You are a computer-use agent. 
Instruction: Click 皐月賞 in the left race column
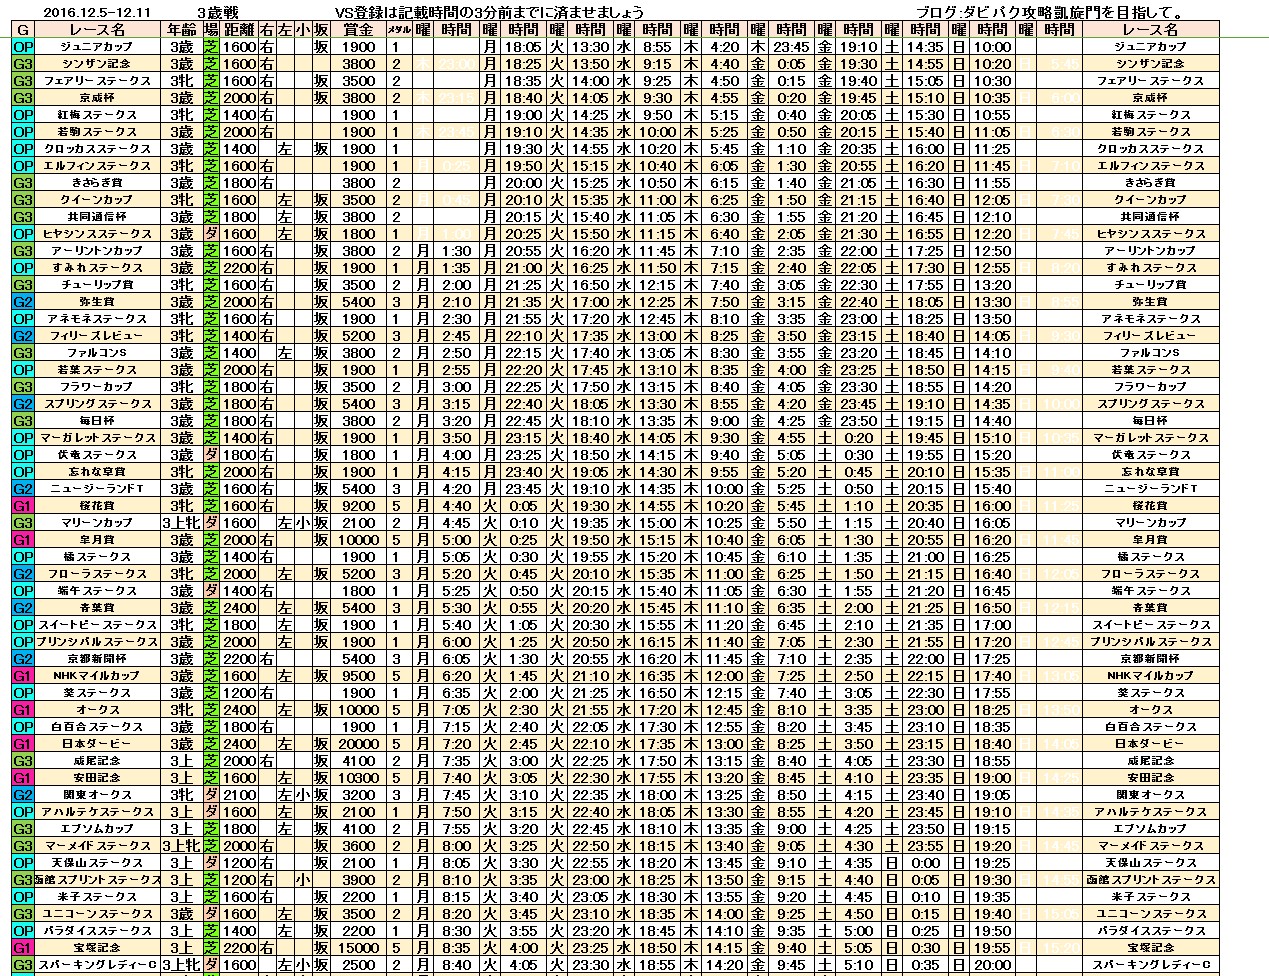[x=96, y=540]
